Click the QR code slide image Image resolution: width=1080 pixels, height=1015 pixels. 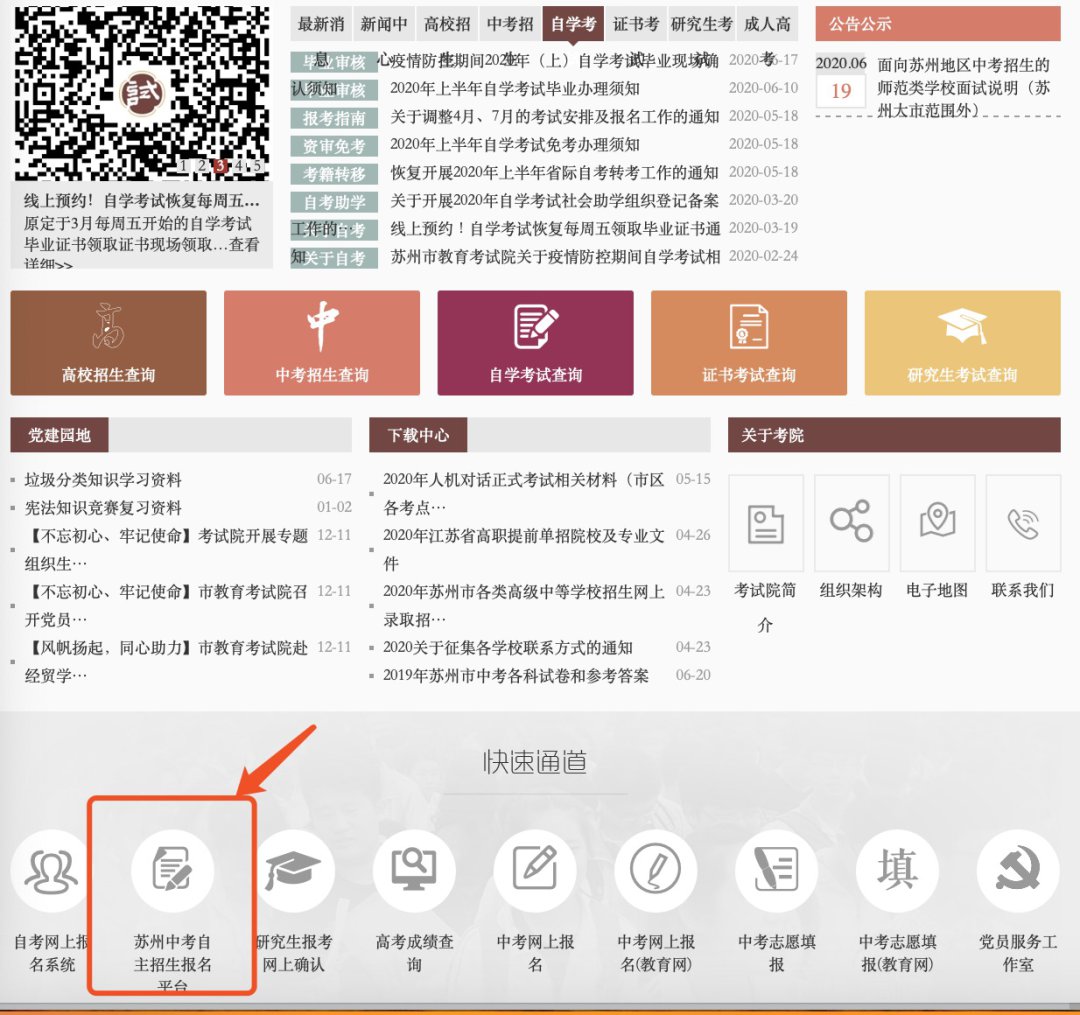pyautogui.click(x=141, y=92)
